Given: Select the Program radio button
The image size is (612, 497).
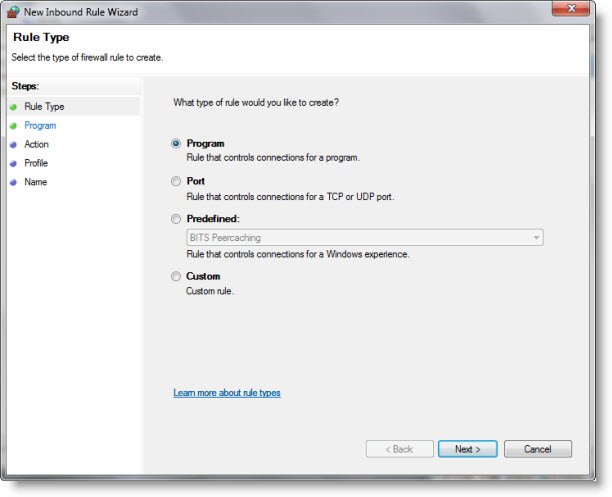Looking at the screenshot, I should (176, 144).
